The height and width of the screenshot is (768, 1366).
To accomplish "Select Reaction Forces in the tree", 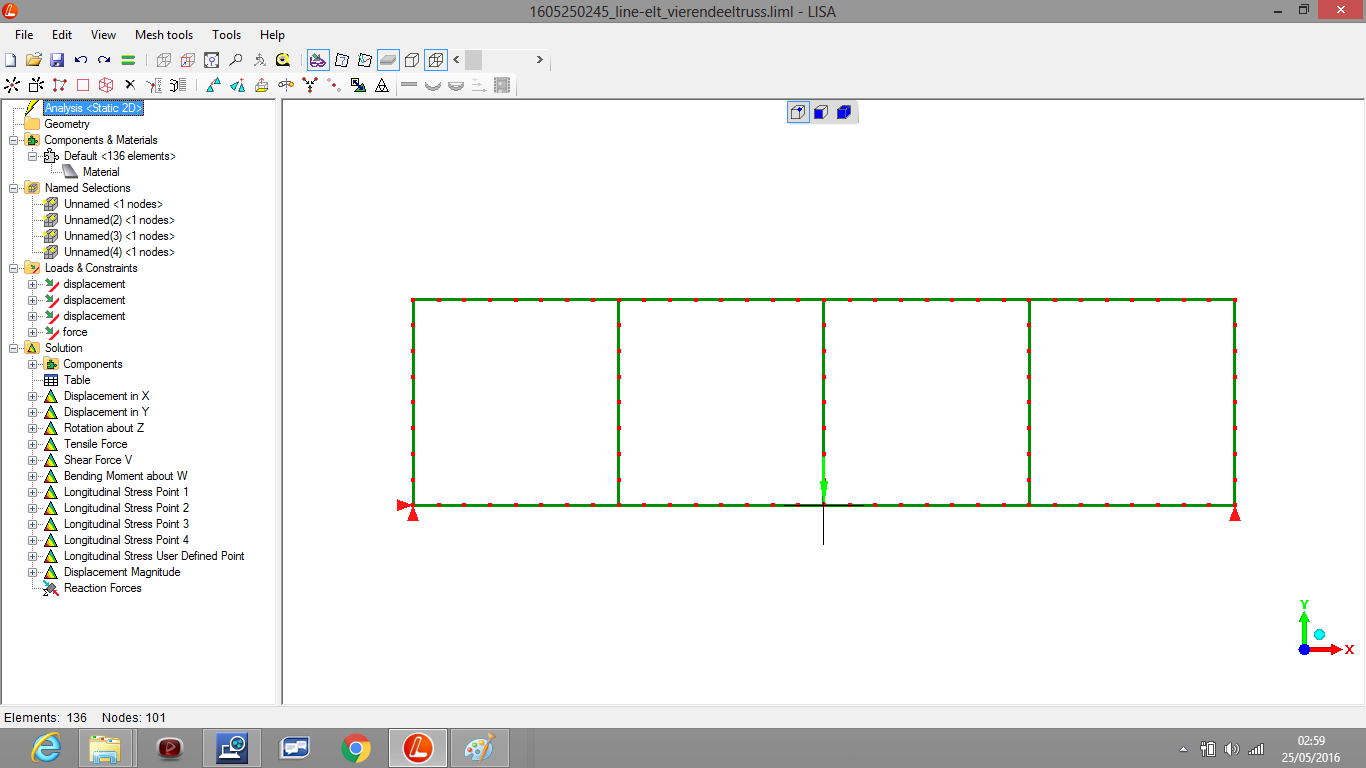I will tap(102, 588).
